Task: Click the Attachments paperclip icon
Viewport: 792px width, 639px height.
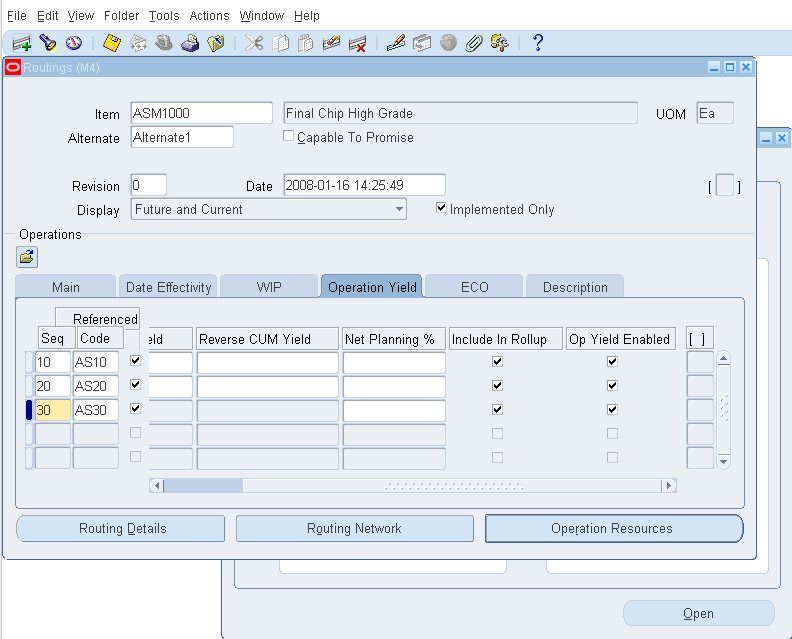Action: (x=474, y=43)
